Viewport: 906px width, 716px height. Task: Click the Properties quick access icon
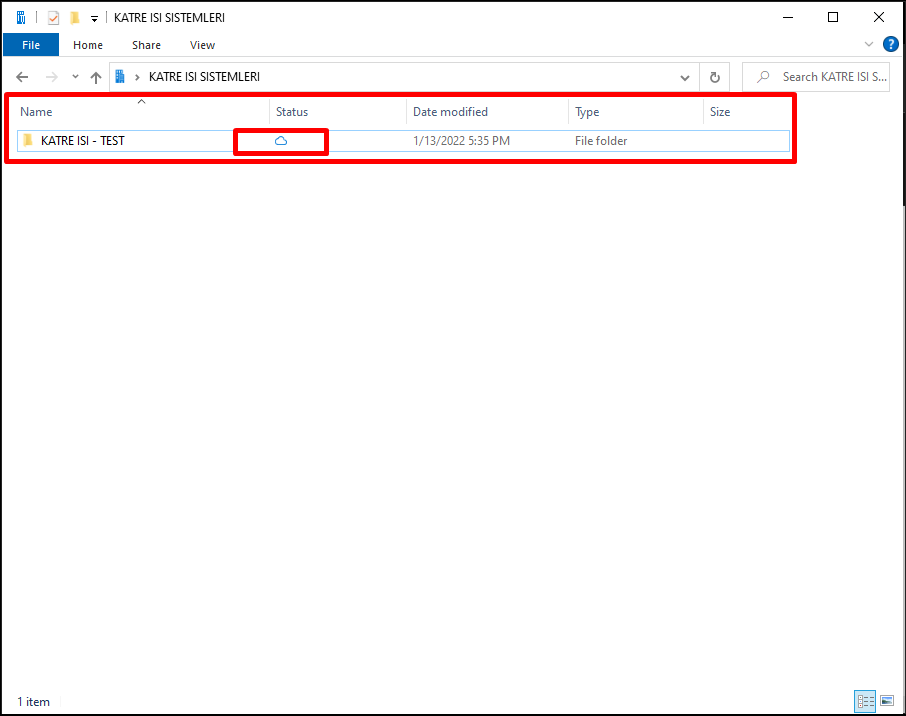click(x=53, y=18)
